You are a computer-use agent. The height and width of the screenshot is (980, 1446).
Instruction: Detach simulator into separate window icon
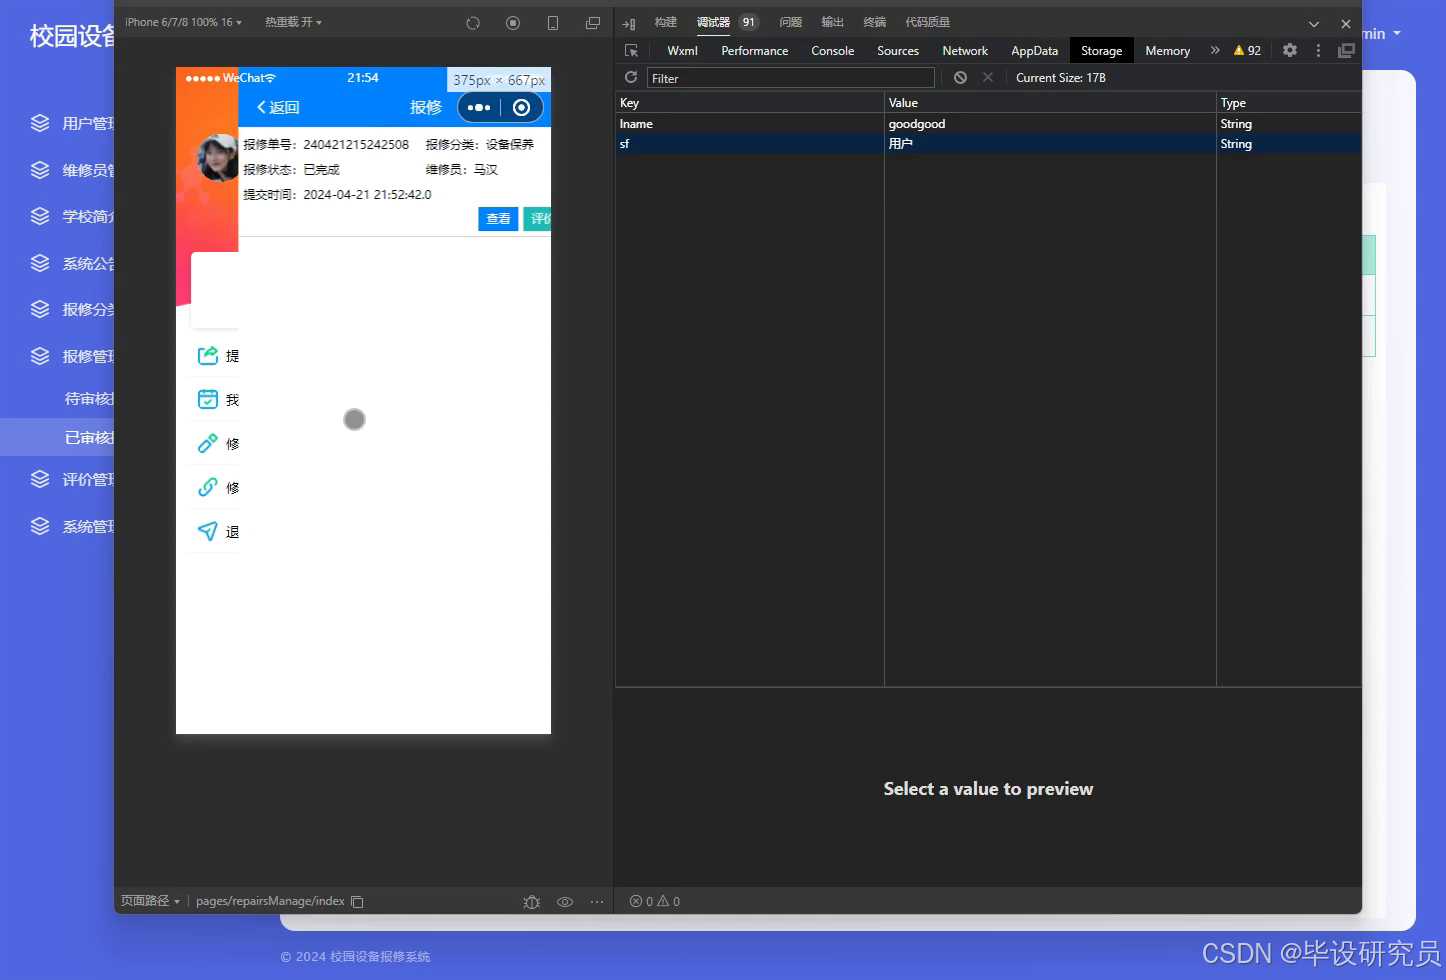pos(593,23)
